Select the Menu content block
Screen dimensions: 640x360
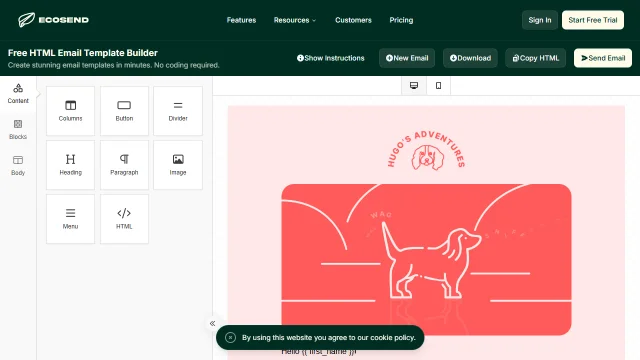71,219
